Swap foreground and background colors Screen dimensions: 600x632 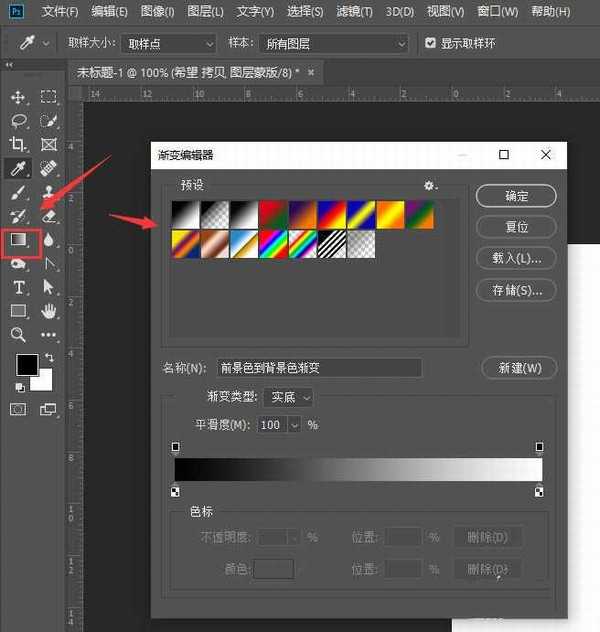47,357
